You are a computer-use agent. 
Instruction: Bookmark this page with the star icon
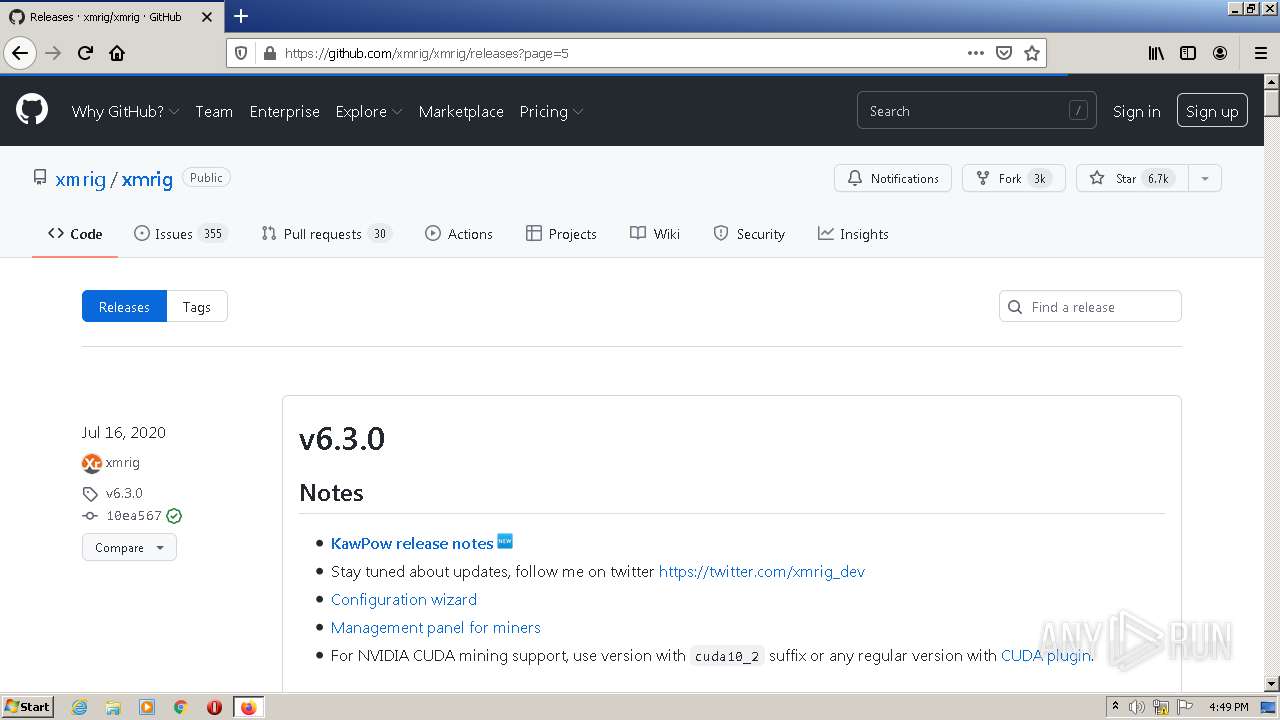pyautogui.click(x=1032, y=53)
